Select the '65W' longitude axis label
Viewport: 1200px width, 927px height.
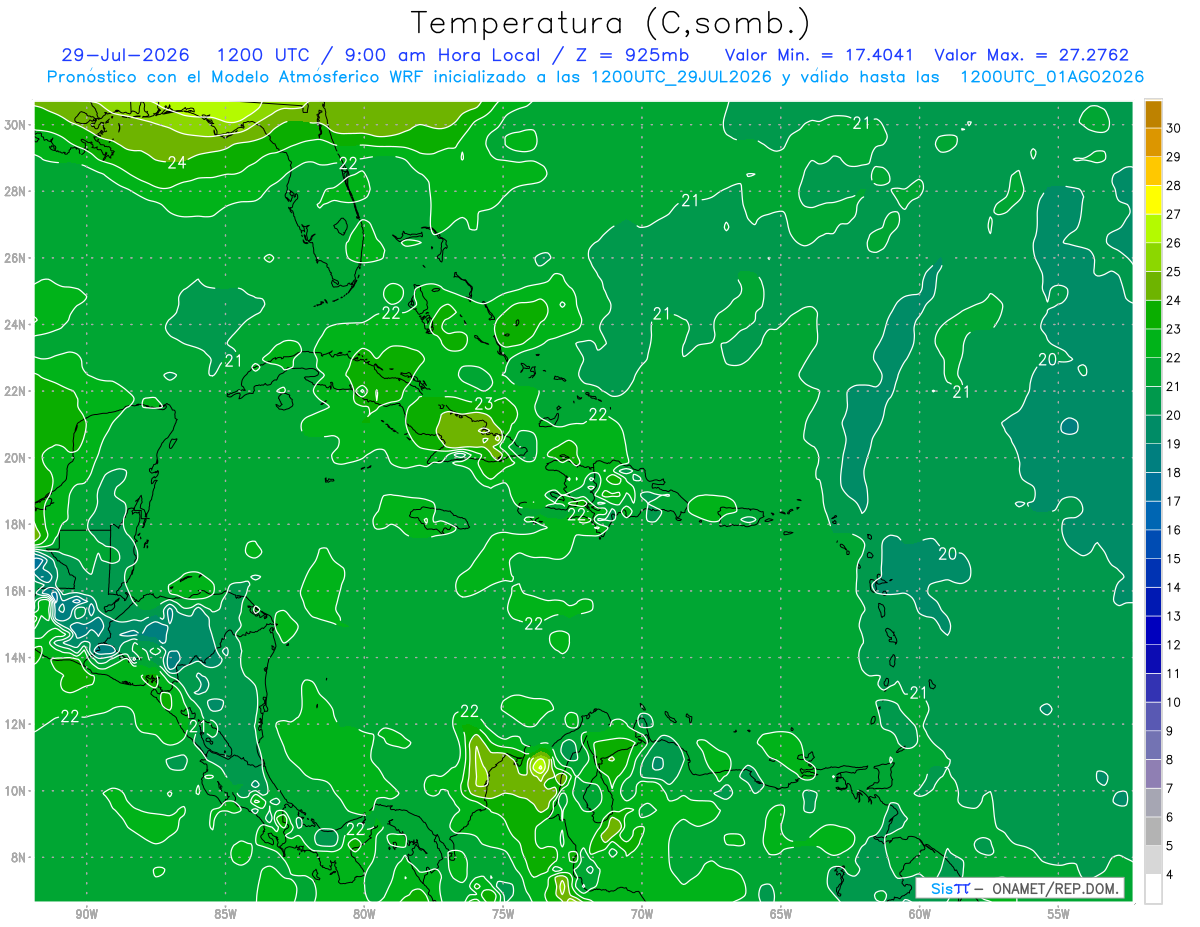pyautogui.click(x=782, y=914)
